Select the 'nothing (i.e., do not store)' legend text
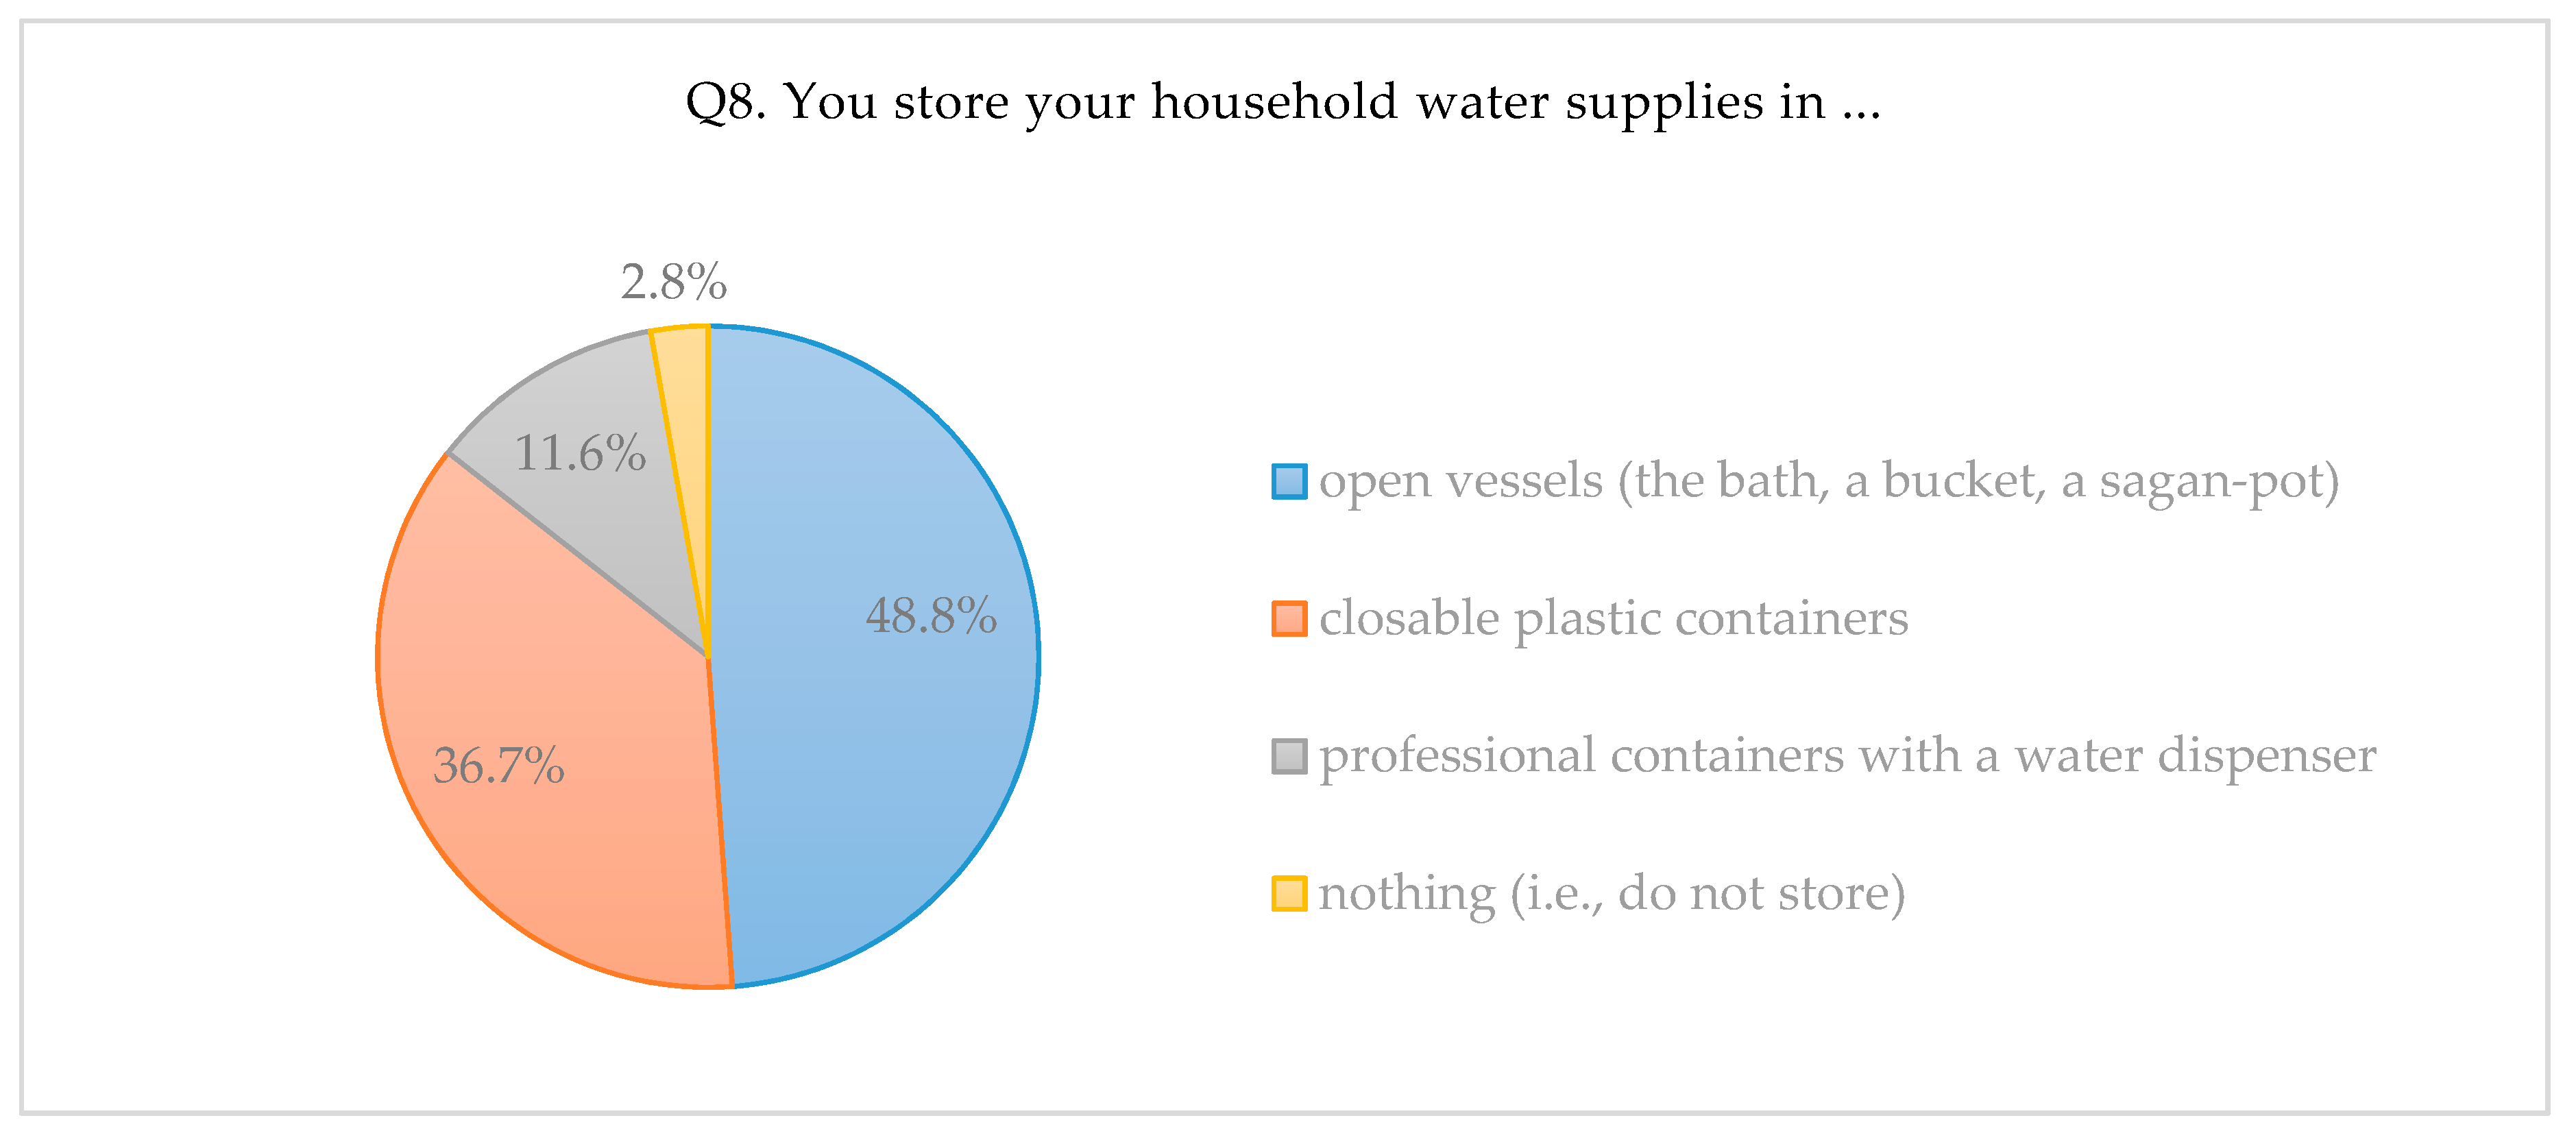2576x1142 pixels. [x=1611, y=893]
